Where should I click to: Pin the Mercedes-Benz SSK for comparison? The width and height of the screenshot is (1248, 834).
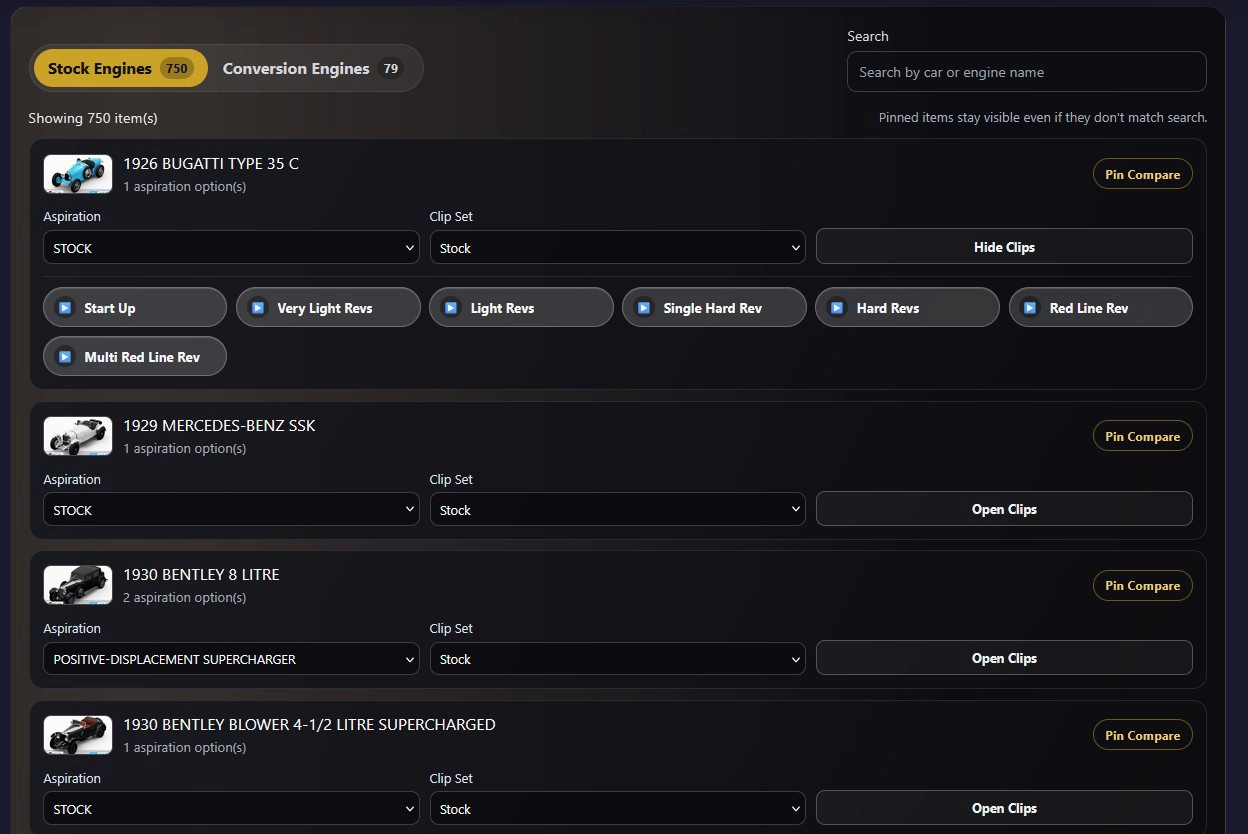click(x=1142, y=435)
